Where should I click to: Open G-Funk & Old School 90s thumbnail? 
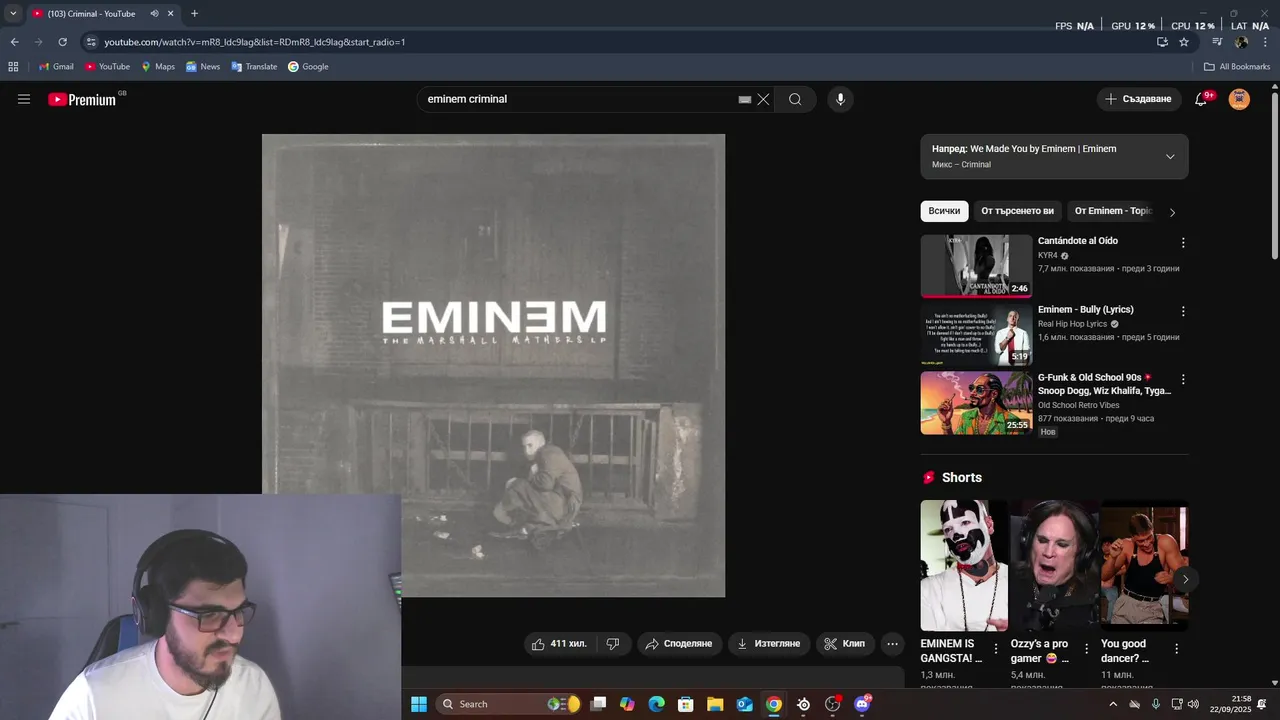976,403
